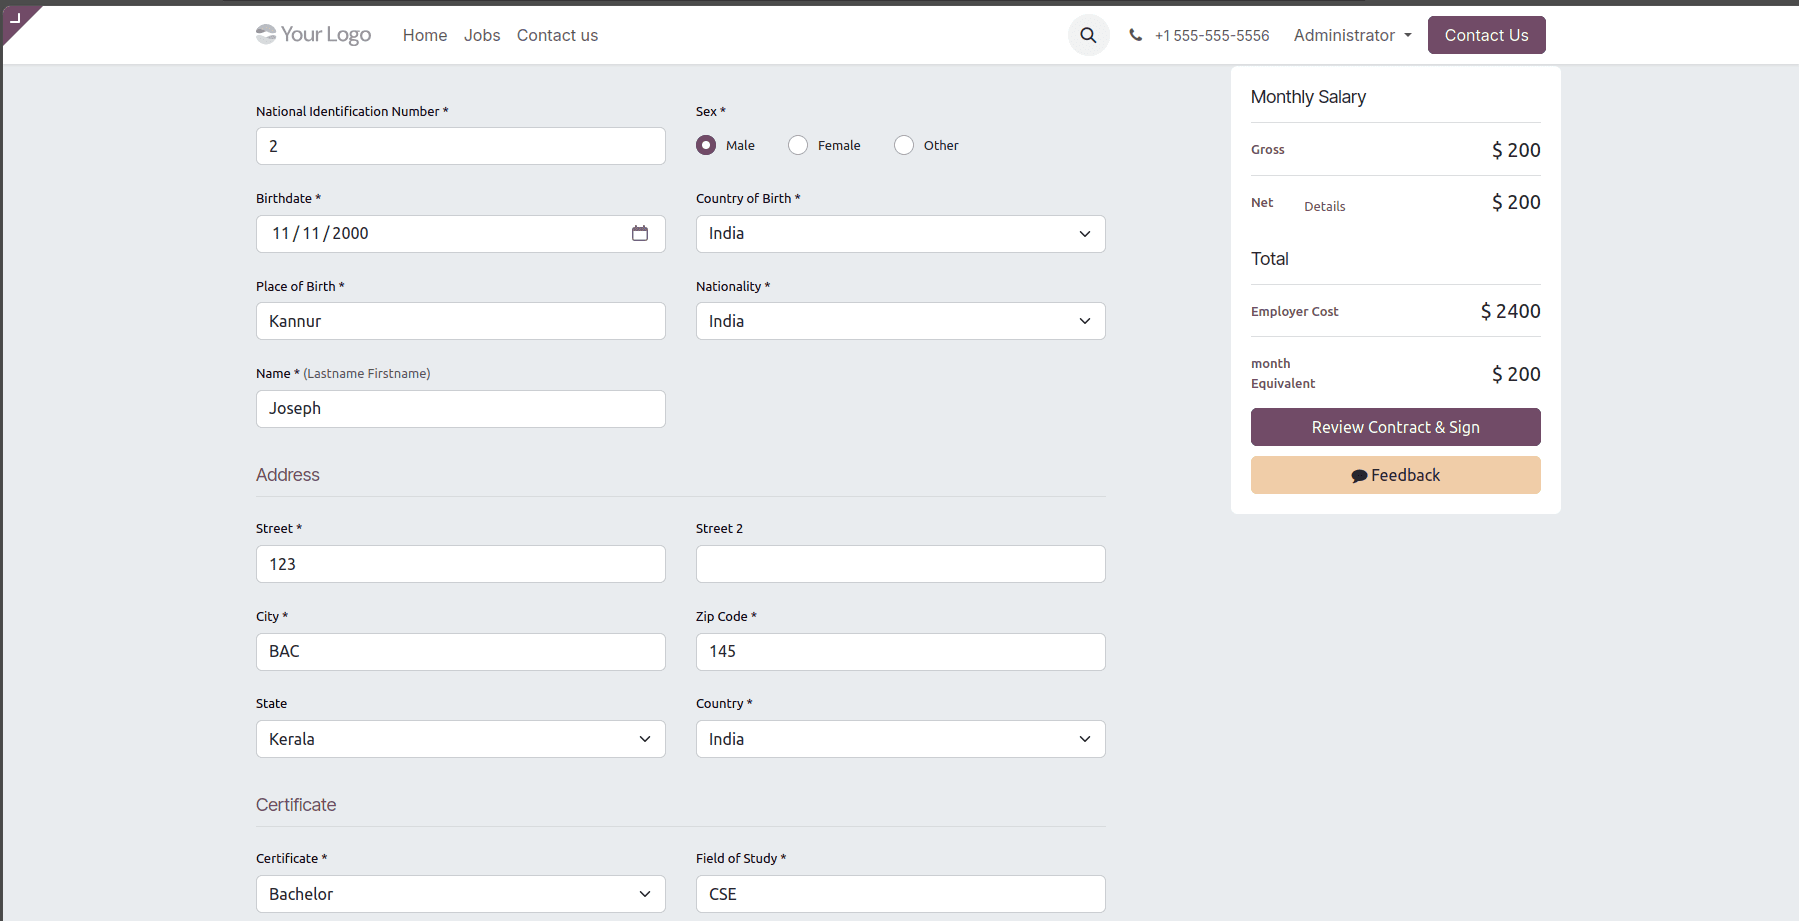Open the Net salary Details link
Viewport: 1799px width, 921px height.
pyautogui.click(x=1324, y=206)
